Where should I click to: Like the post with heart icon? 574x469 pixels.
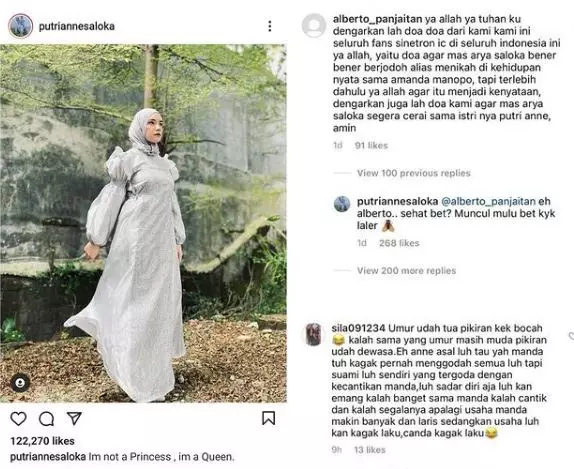[x=18, y=418]
